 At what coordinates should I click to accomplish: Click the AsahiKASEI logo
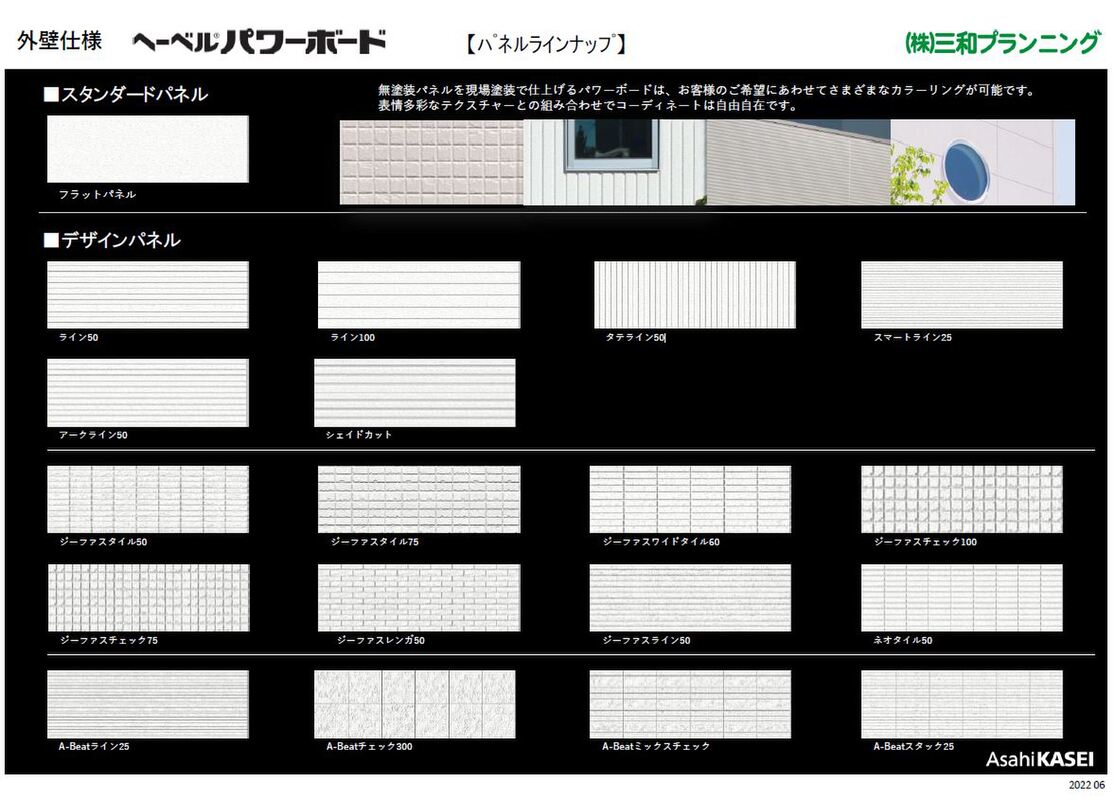(1039, 759)
